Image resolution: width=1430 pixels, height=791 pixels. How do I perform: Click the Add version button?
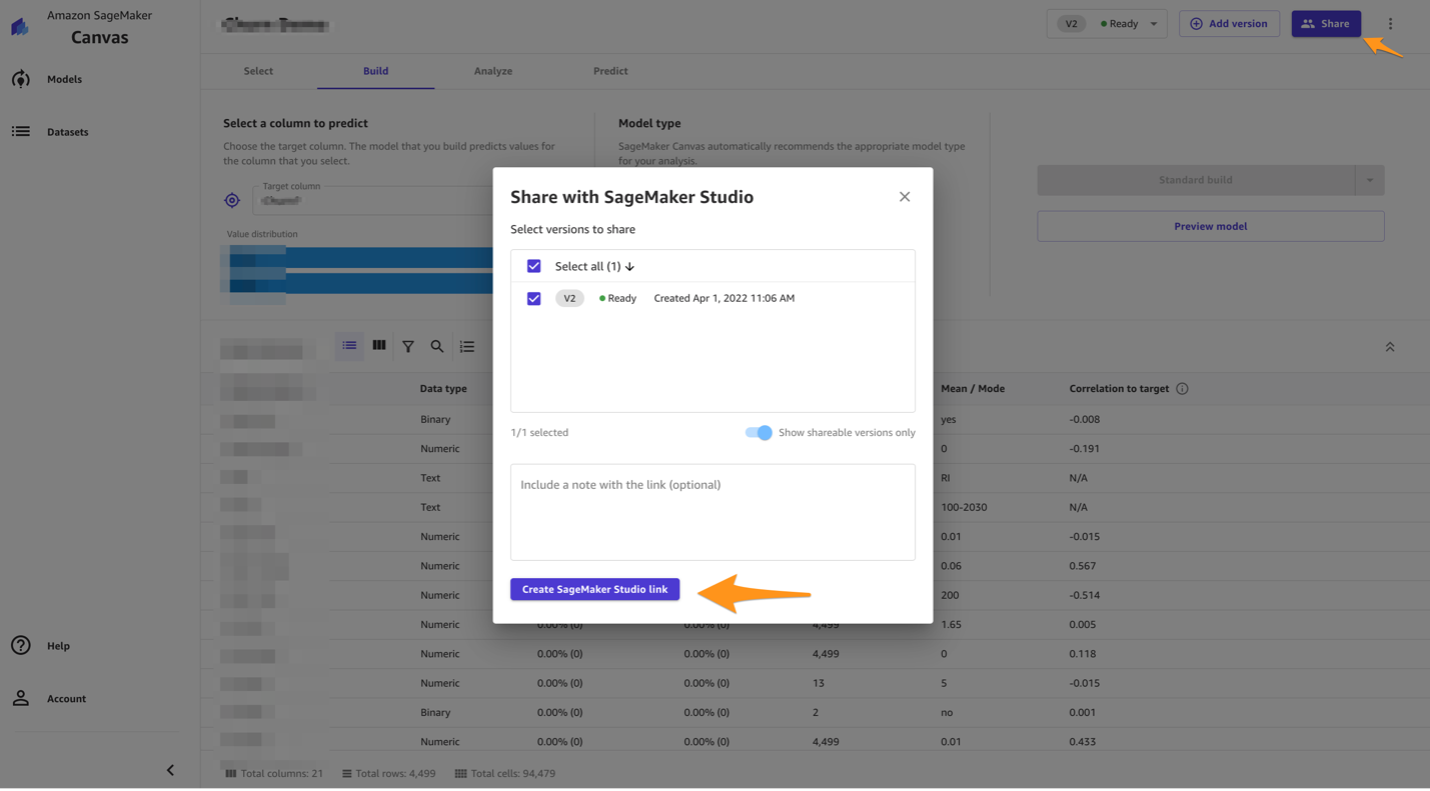(x=1229, y=24)
